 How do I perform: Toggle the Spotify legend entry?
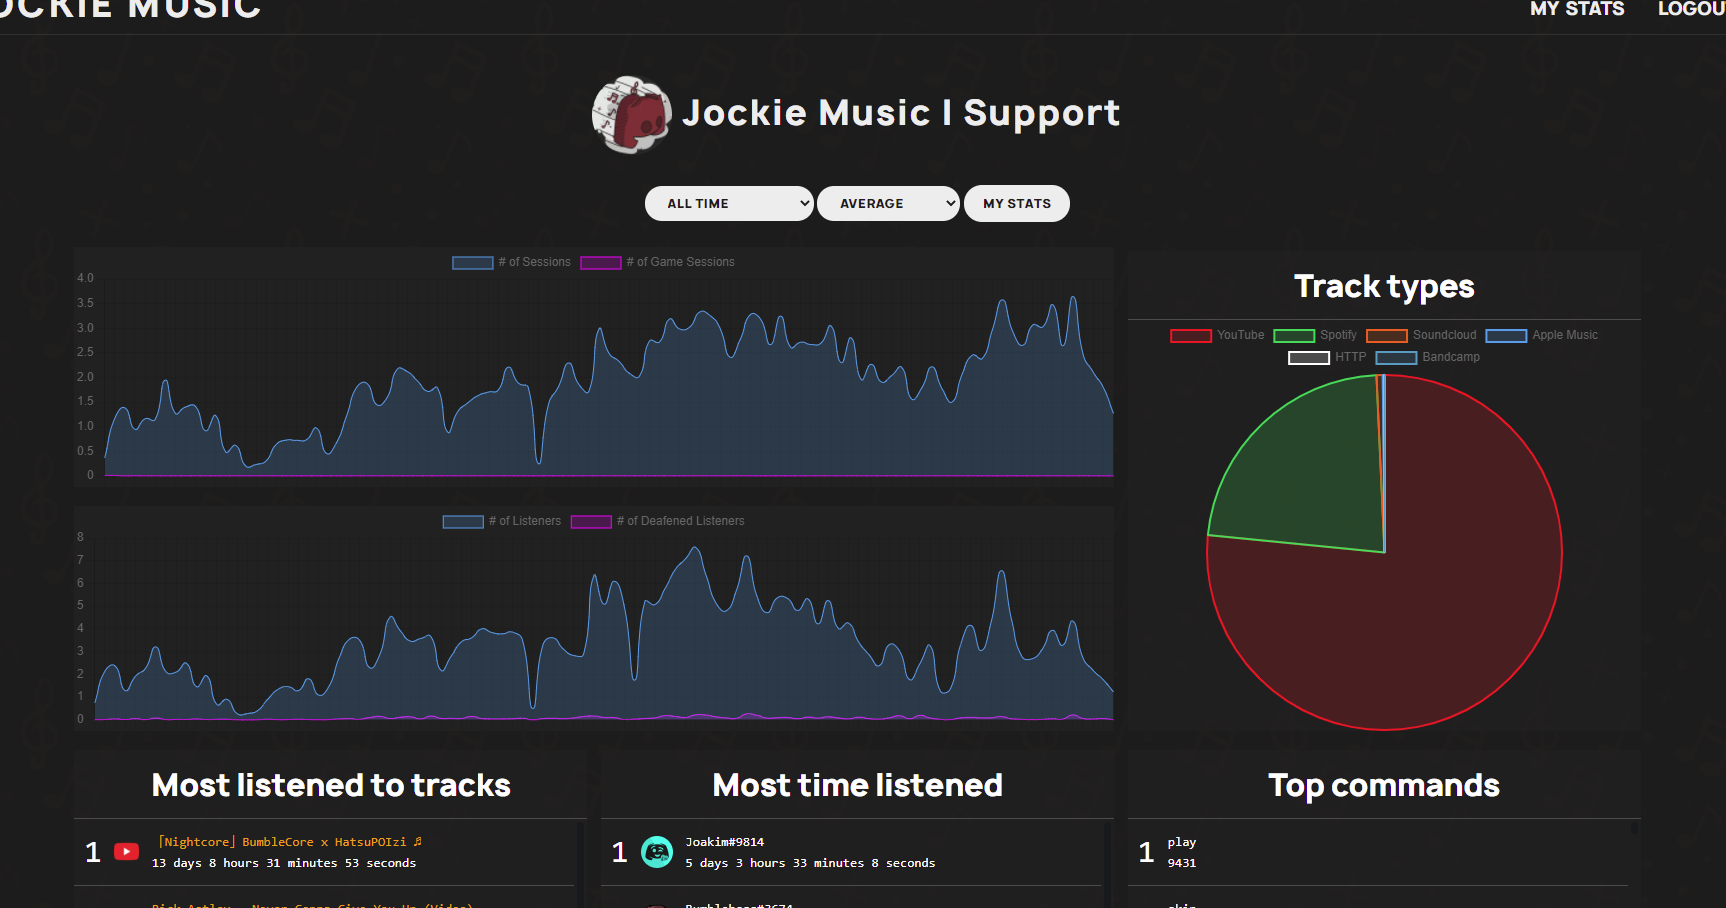tap(1315, 335)
